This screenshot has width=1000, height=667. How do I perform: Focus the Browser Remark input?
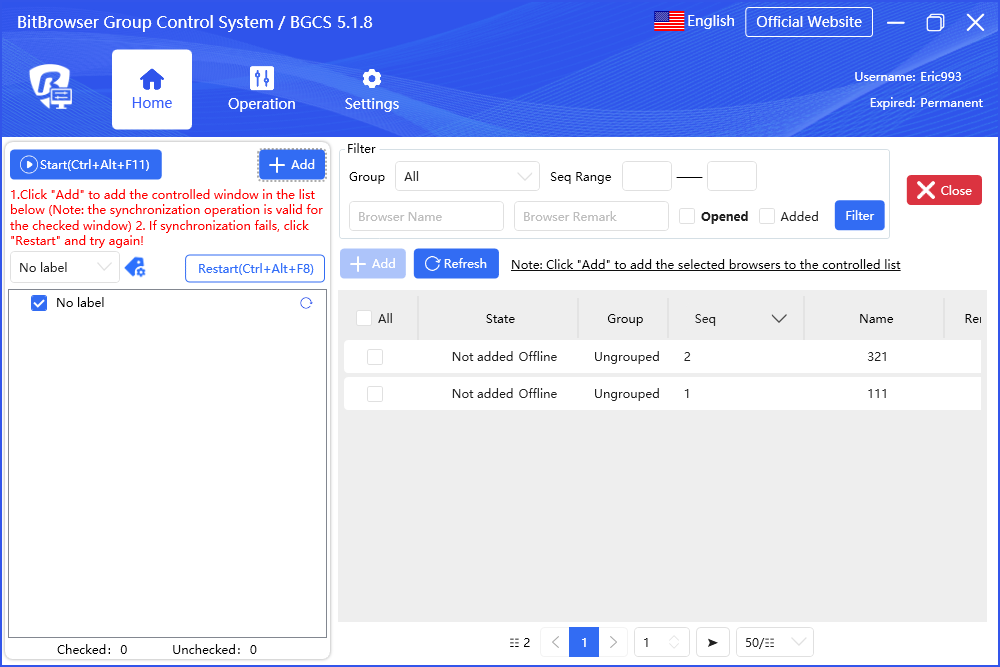591,216
